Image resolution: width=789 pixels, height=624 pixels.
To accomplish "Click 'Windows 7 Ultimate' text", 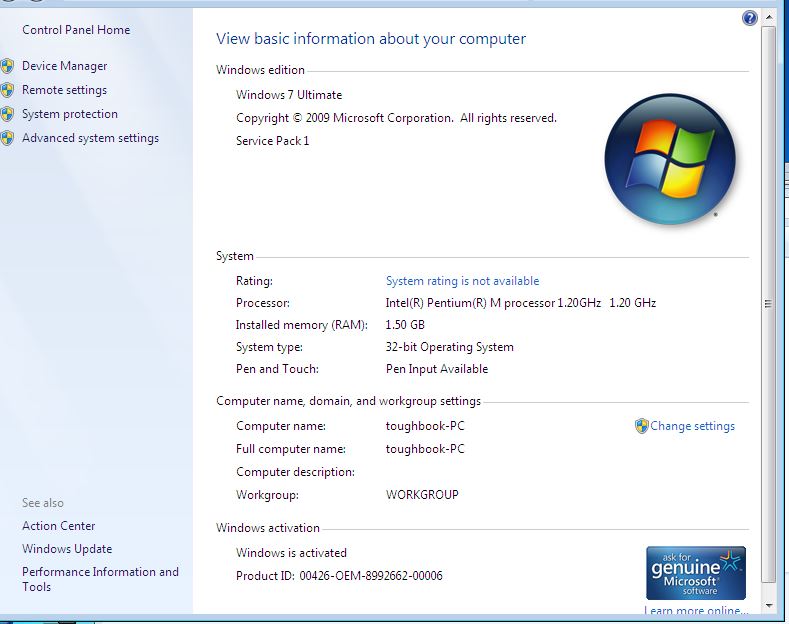I will [289, 95].
